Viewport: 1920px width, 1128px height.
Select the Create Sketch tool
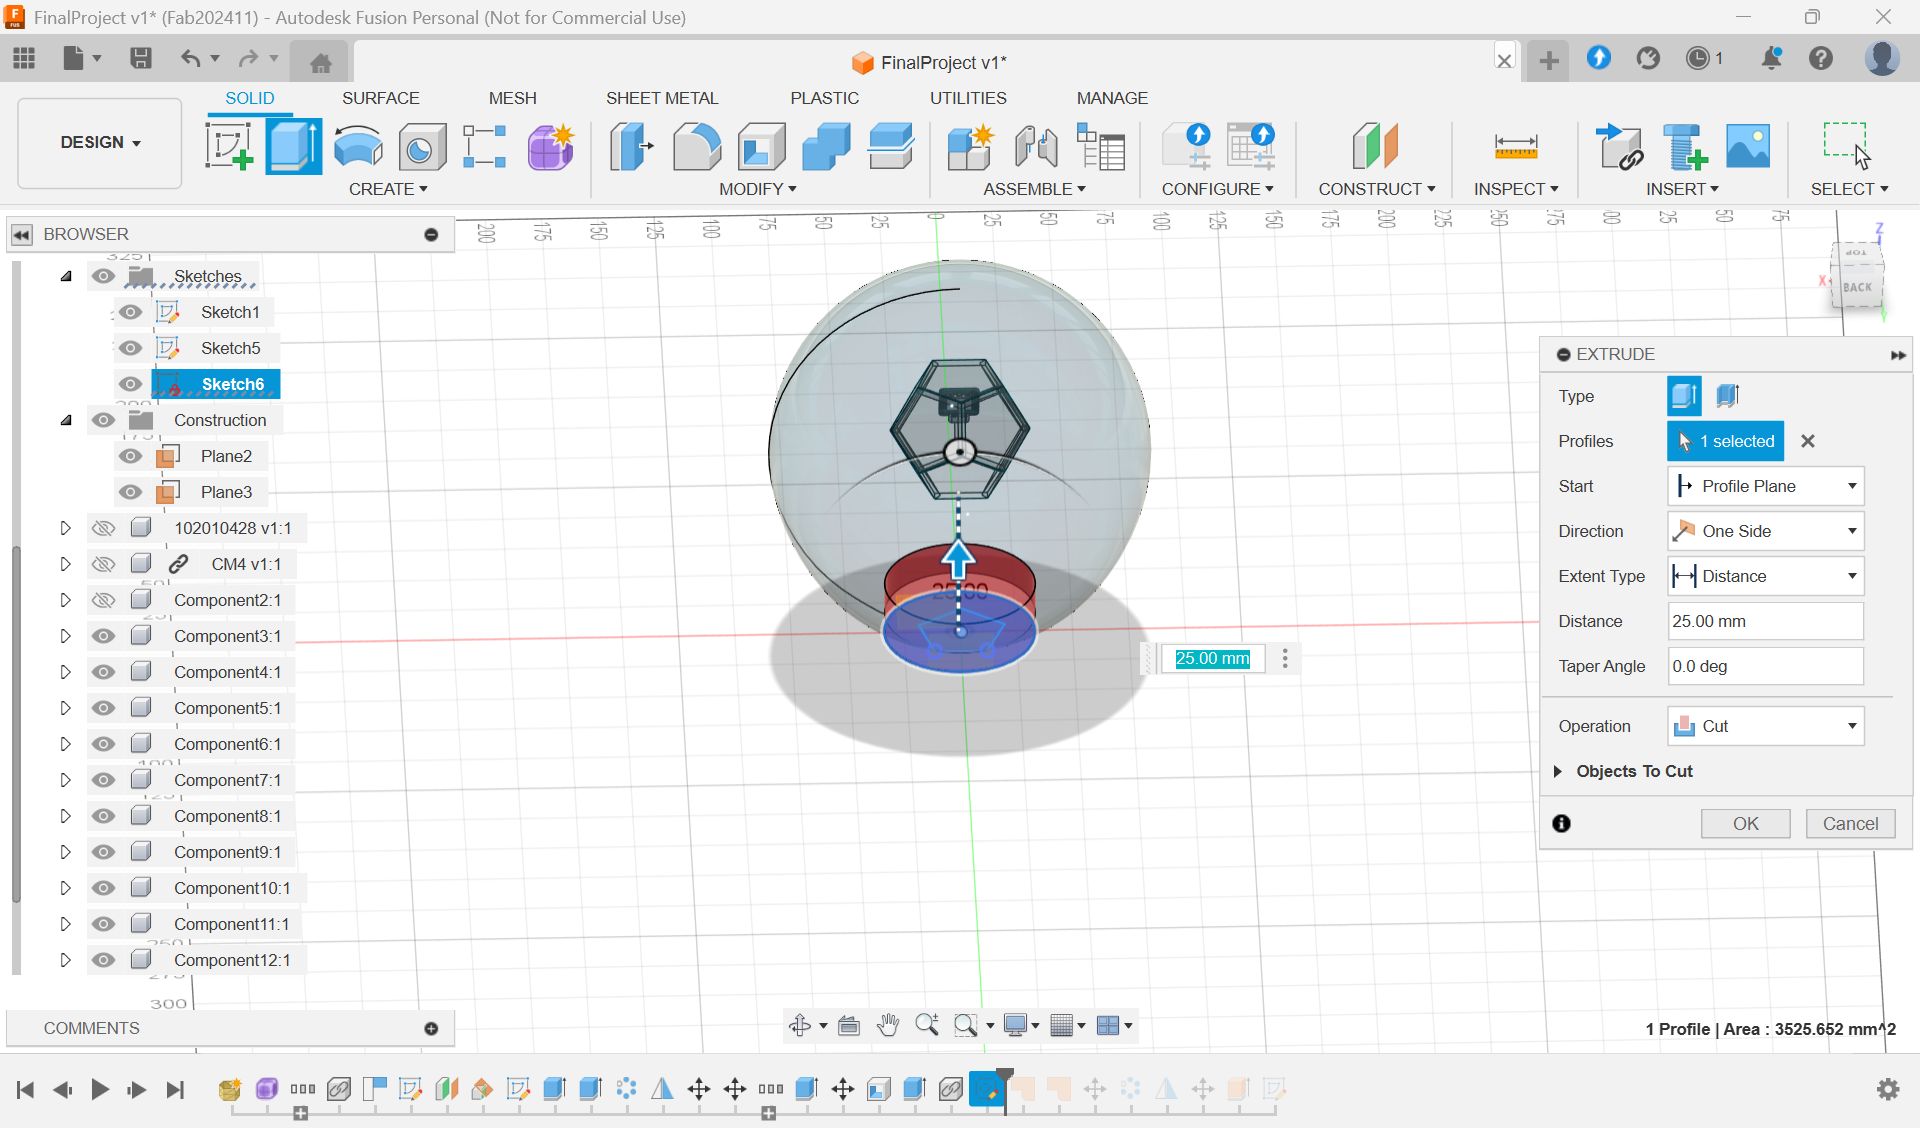229,147
